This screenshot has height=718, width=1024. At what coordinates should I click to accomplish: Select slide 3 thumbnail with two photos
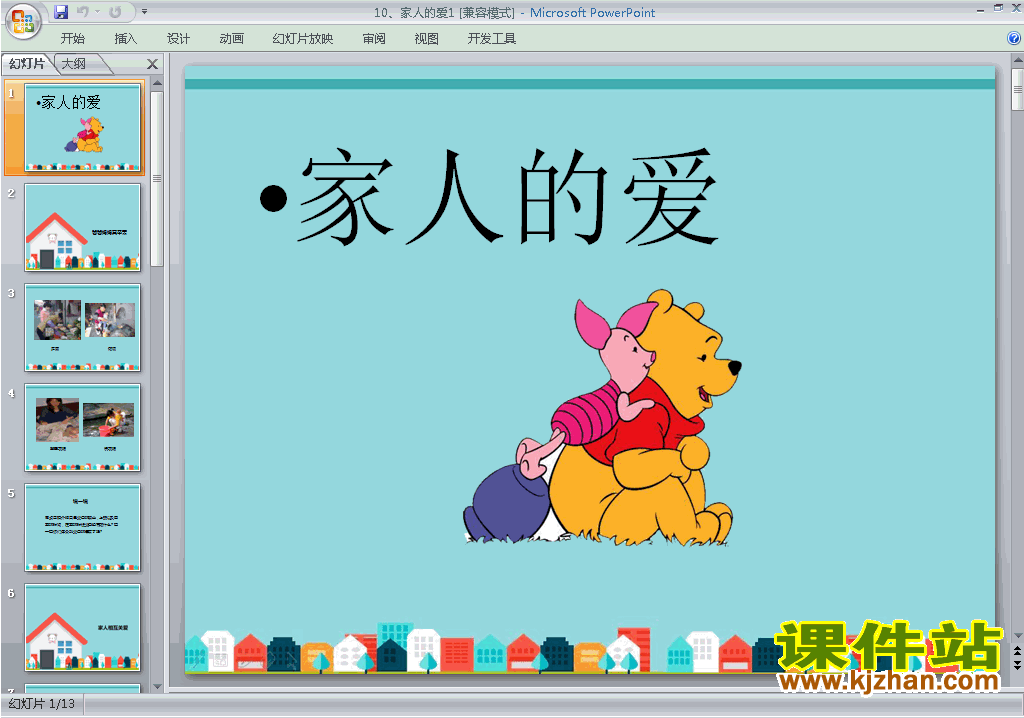(x=82, y=327)
